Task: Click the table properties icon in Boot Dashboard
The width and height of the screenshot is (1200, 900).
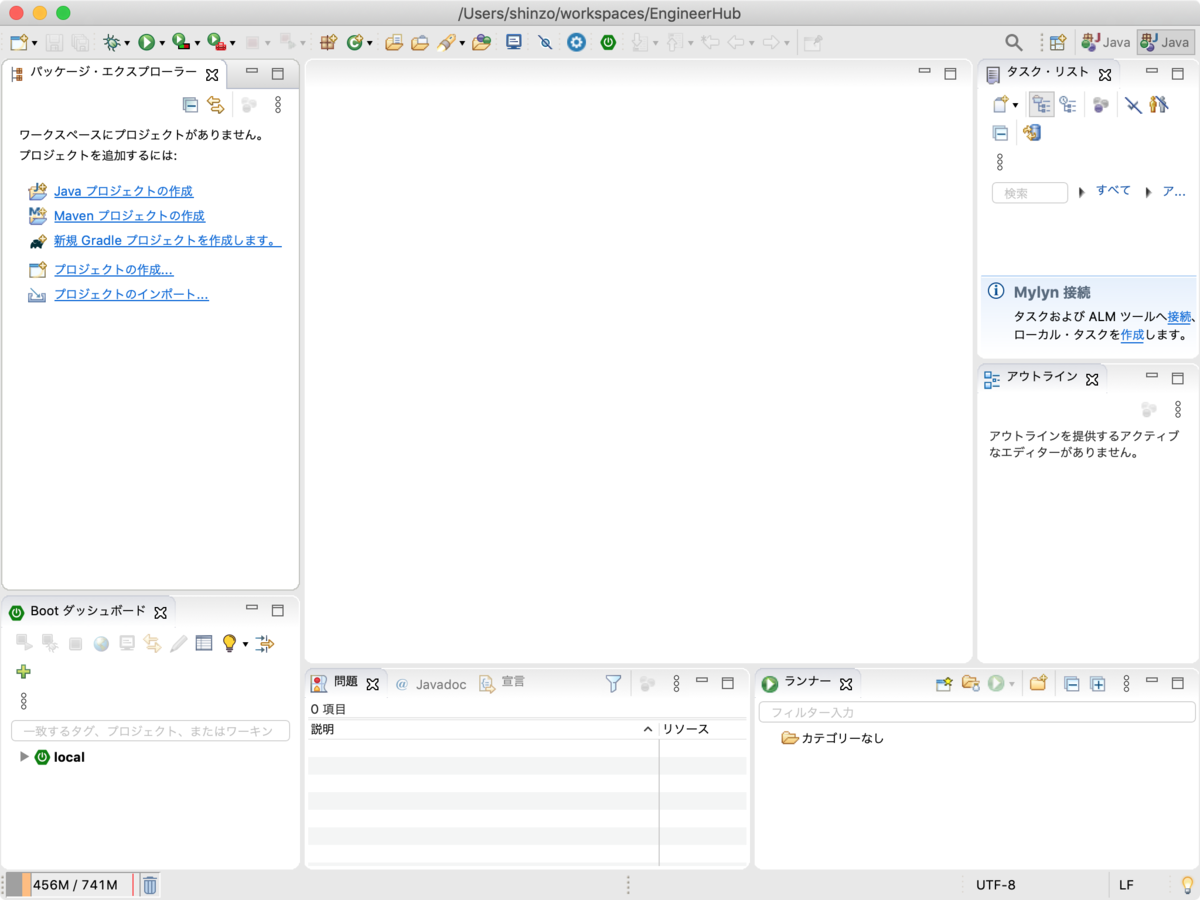Action: 204,644
